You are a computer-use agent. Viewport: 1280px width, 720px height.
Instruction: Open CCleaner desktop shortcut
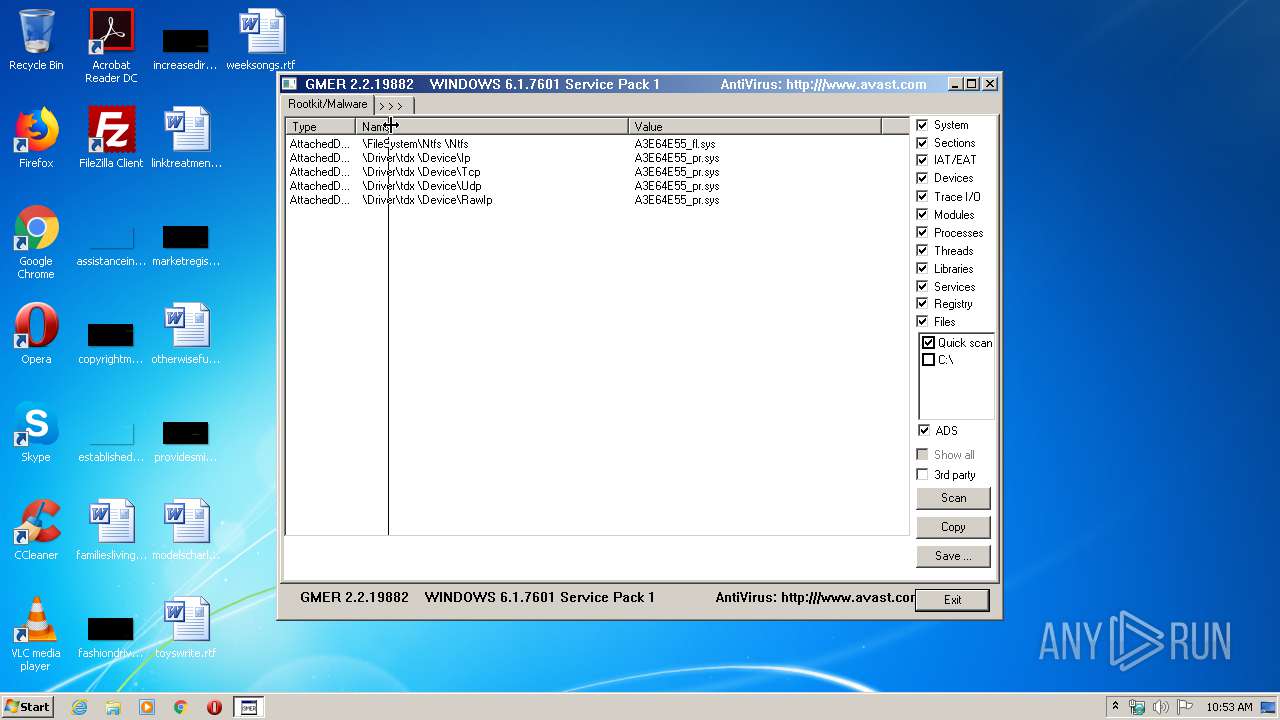point(36,530)
